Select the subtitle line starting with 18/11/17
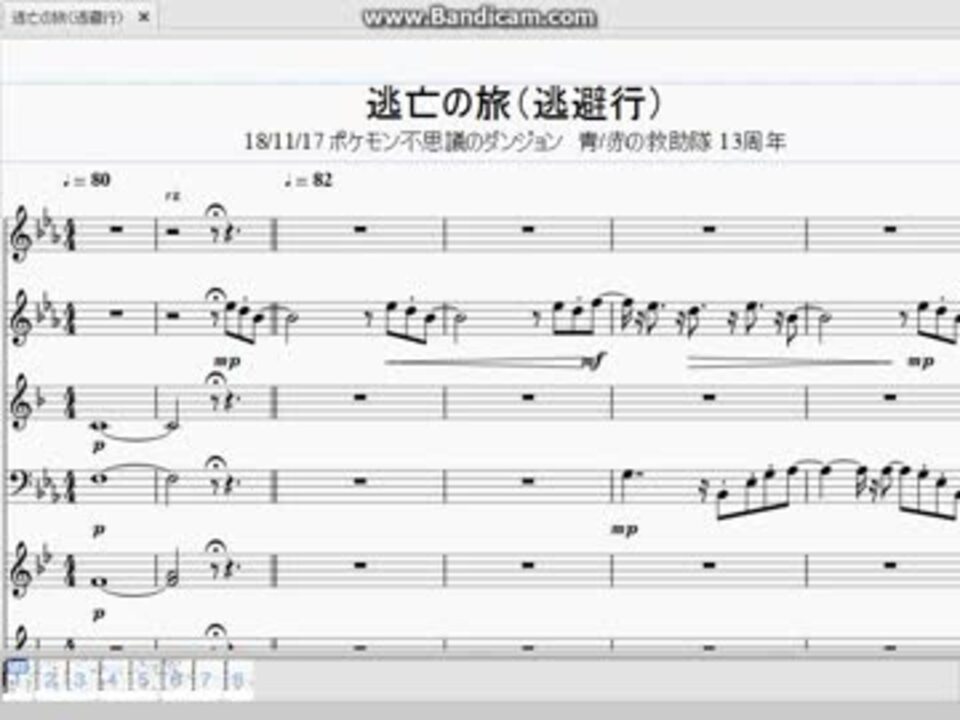Screen dimensions: 960x720 [x=514, y=141]
